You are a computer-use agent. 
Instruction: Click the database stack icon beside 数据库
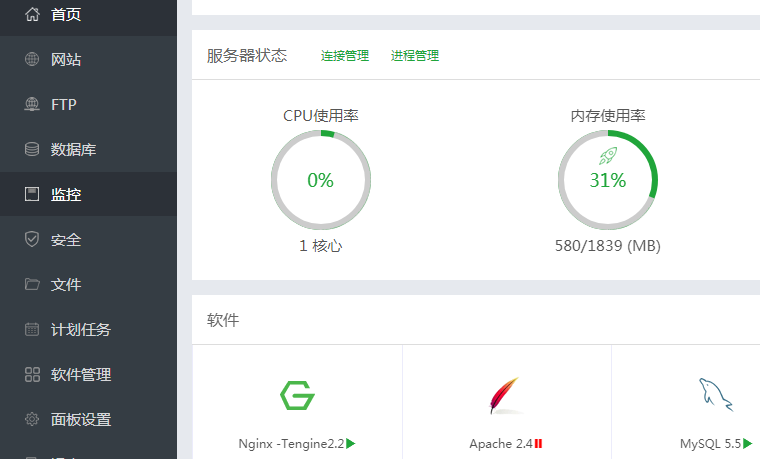coord(32,149)
